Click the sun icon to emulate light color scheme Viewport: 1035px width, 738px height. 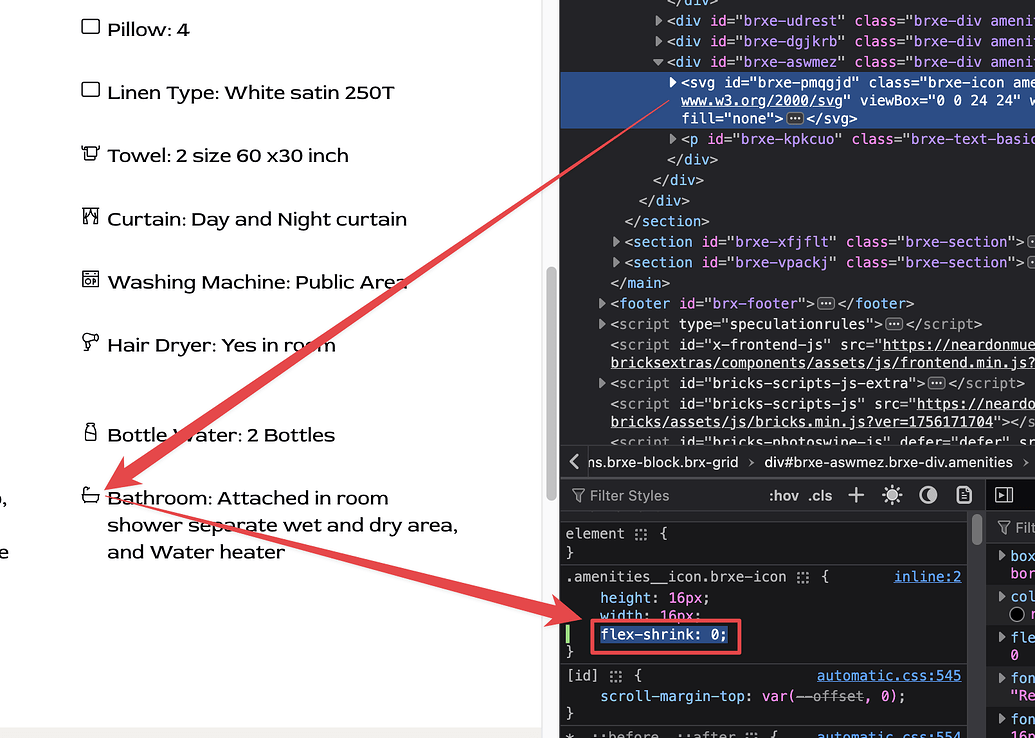point(892,494)
